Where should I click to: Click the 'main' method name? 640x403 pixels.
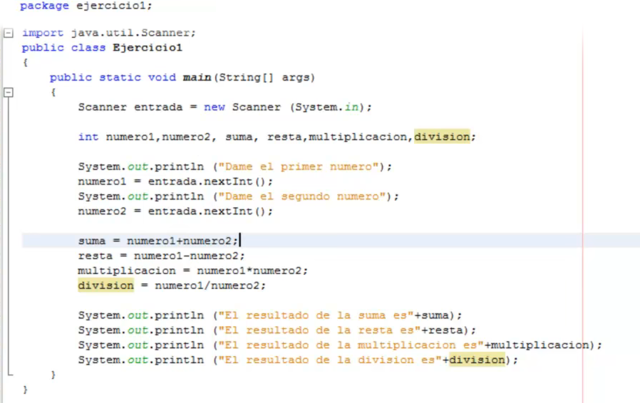197,78
